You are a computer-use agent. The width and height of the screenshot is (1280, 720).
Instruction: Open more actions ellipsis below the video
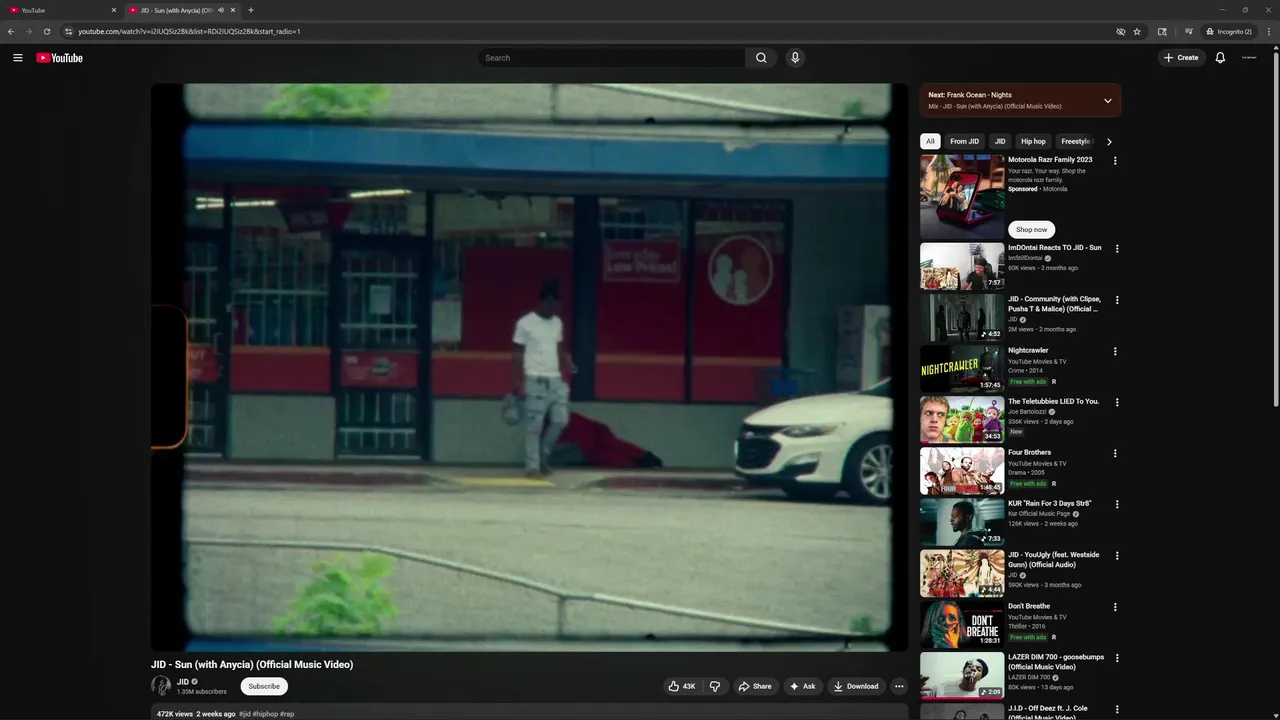899,686
